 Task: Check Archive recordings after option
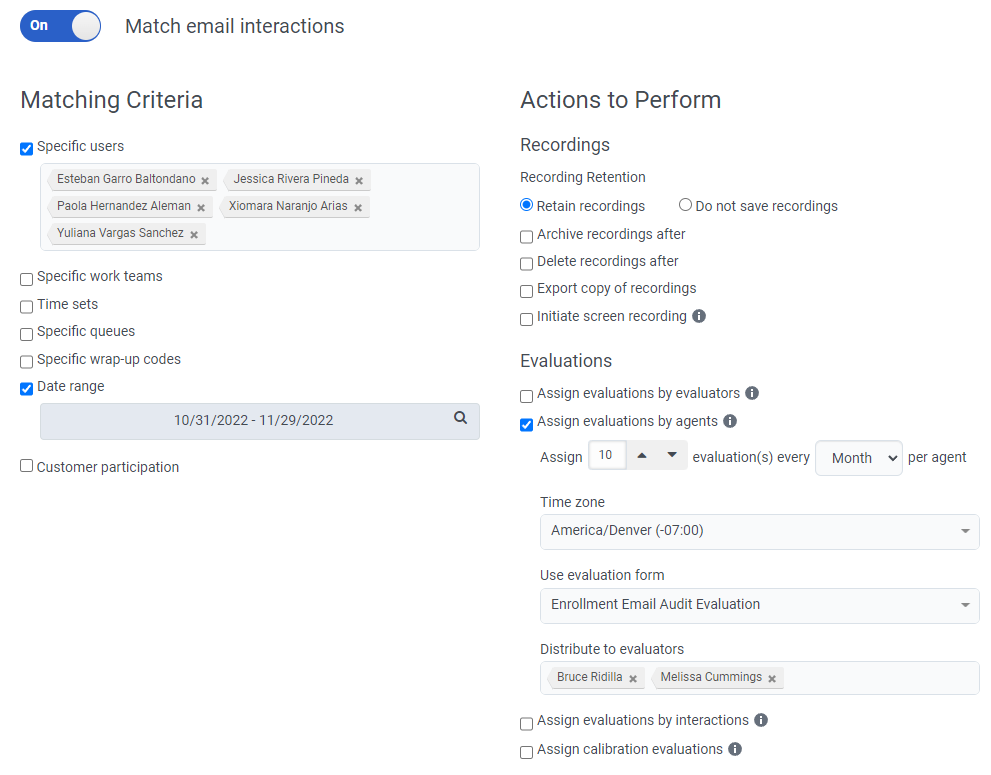click(527, 237)
